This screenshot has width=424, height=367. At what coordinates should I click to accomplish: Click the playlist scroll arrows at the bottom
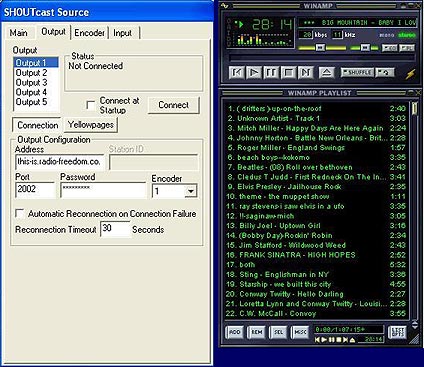click(414, 325)
